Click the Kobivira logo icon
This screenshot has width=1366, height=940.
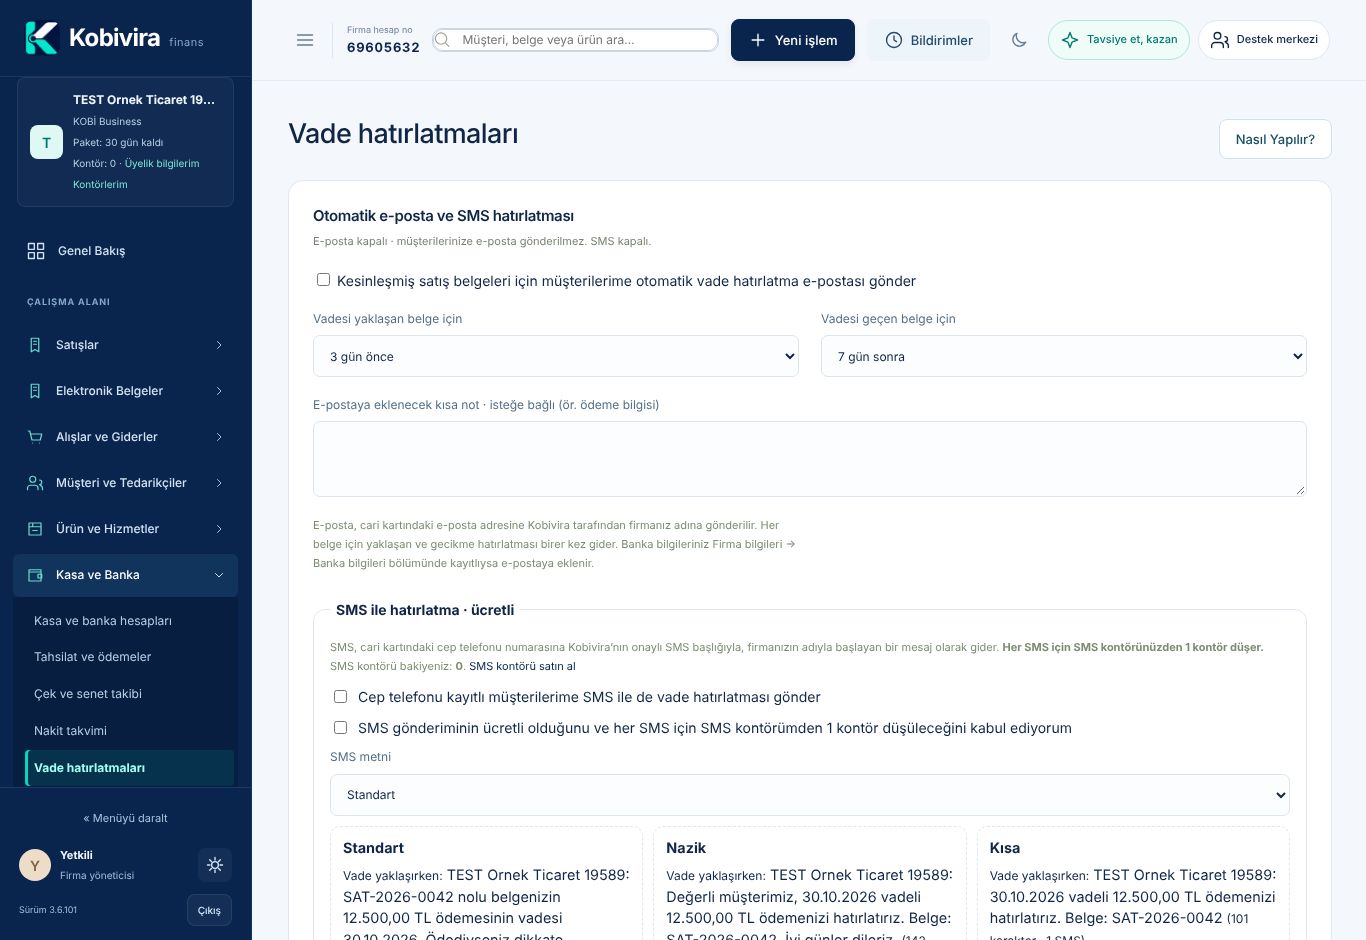(42, 38)
